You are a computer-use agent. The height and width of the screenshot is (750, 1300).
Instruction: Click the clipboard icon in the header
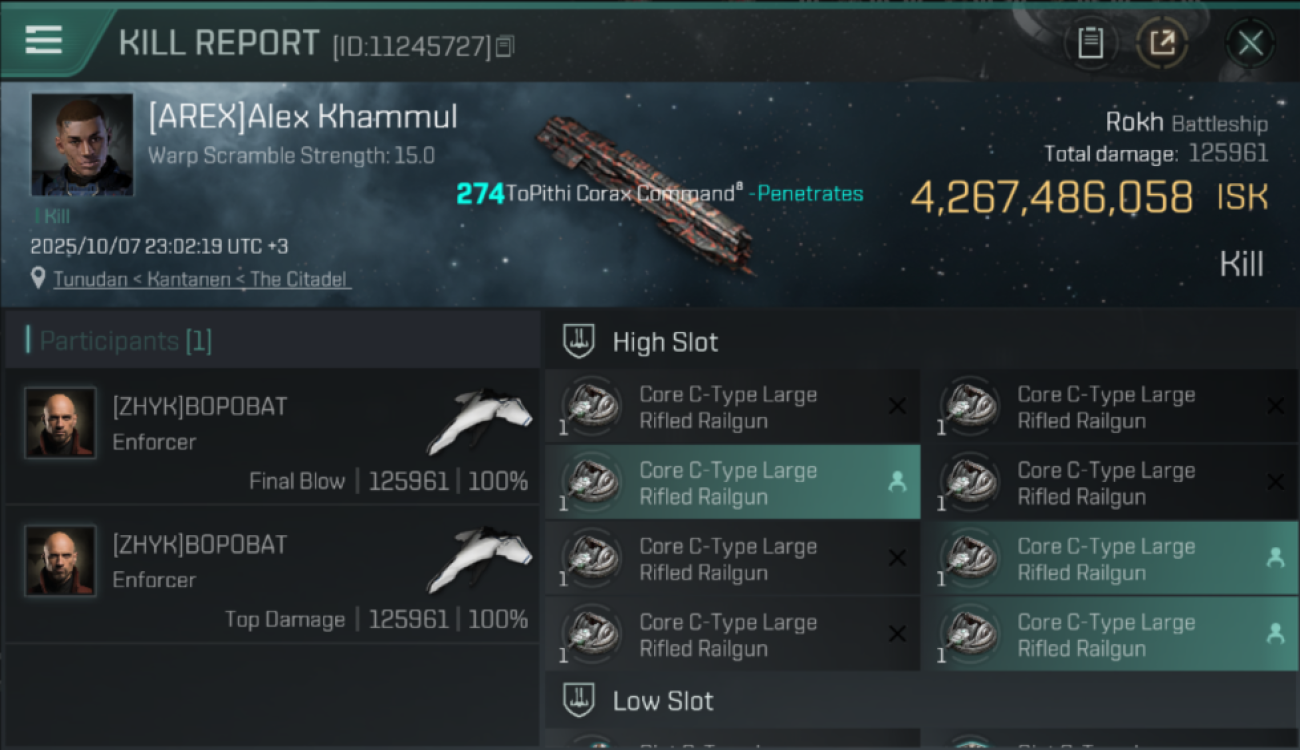pyautogui.click(x=1090, y=43)
